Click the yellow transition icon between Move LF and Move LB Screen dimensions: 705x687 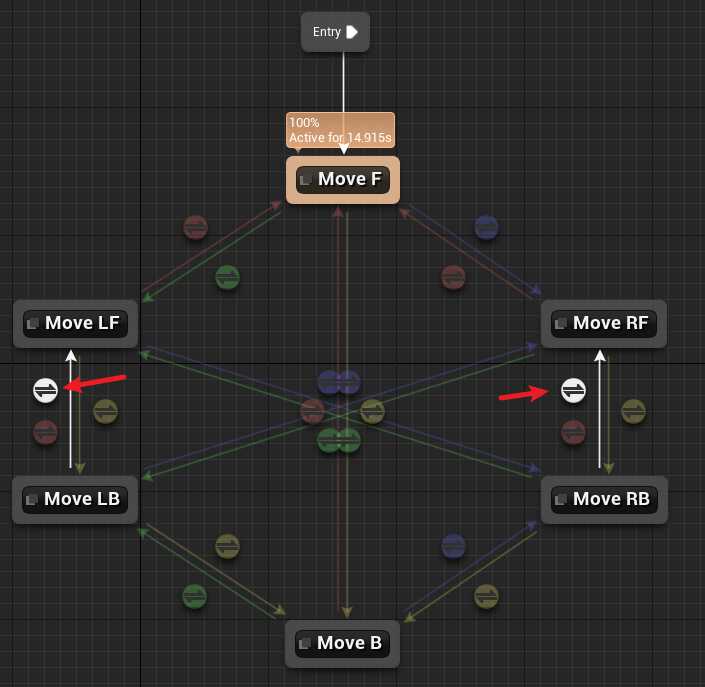pos(105,411)
